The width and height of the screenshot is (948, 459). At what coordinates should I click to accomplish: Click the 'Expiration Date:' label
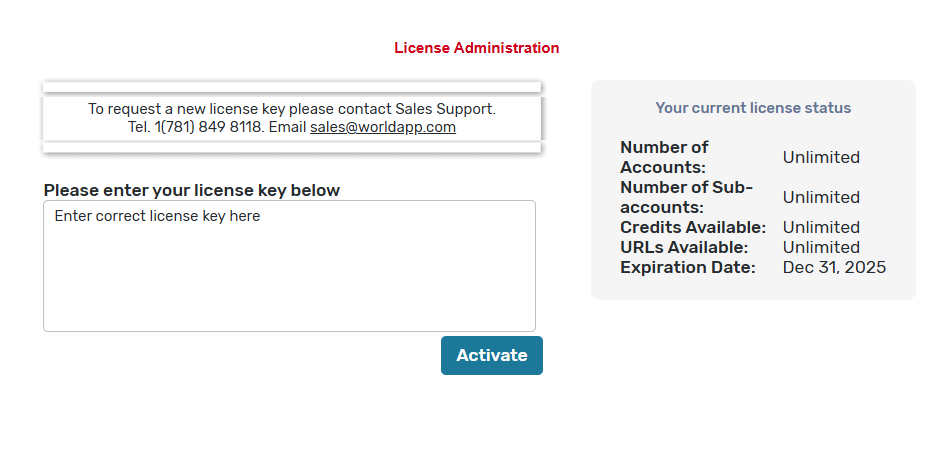click(x=688, y=267)
